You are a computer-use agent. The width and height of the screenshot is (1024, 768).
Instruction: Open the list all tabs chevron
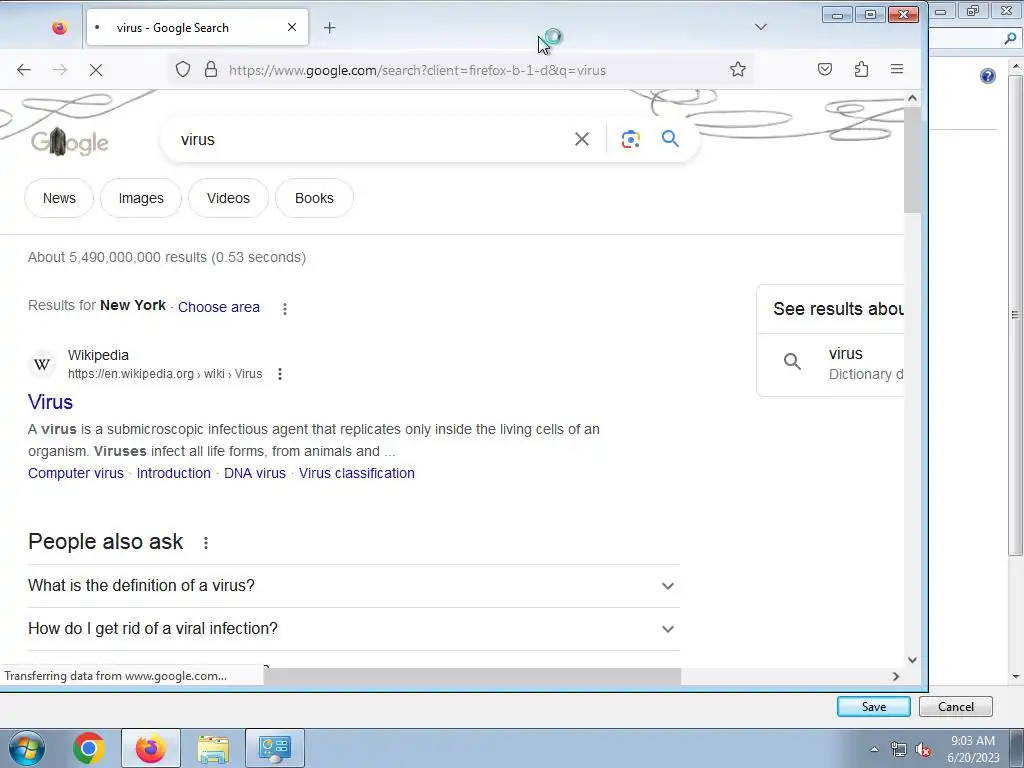[x=760, y=27]
